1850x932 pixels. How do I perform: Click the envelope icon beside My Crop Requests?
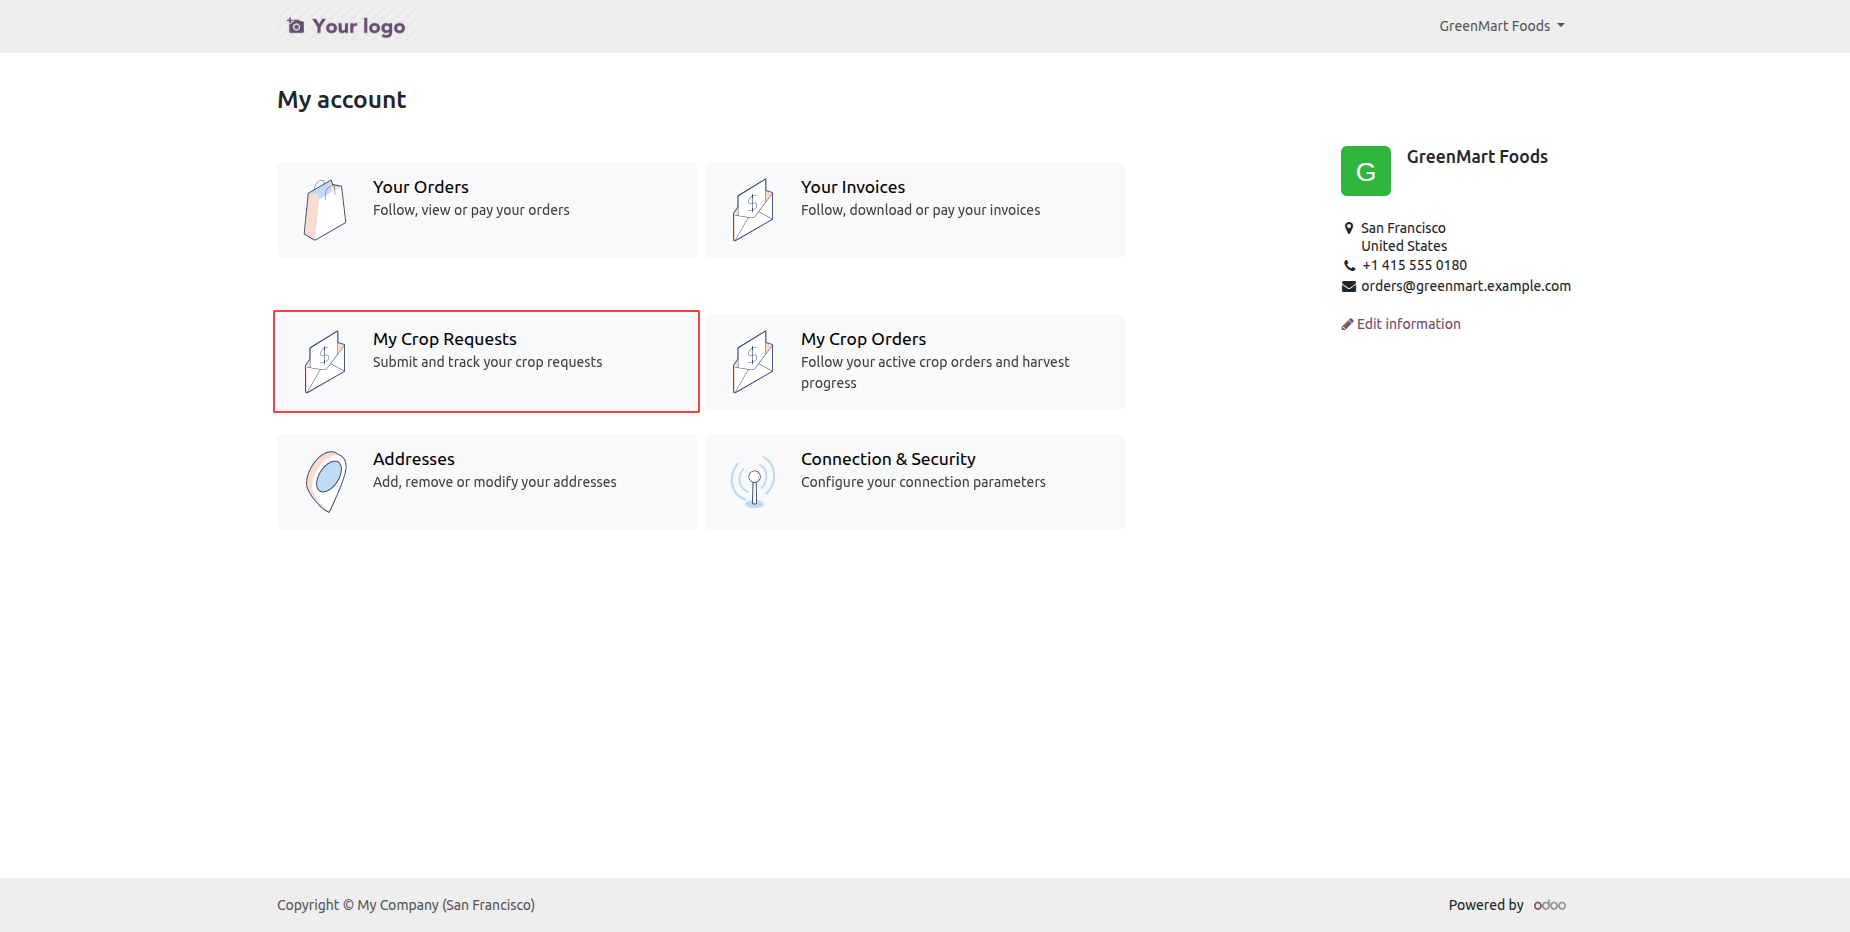[325, 362]
